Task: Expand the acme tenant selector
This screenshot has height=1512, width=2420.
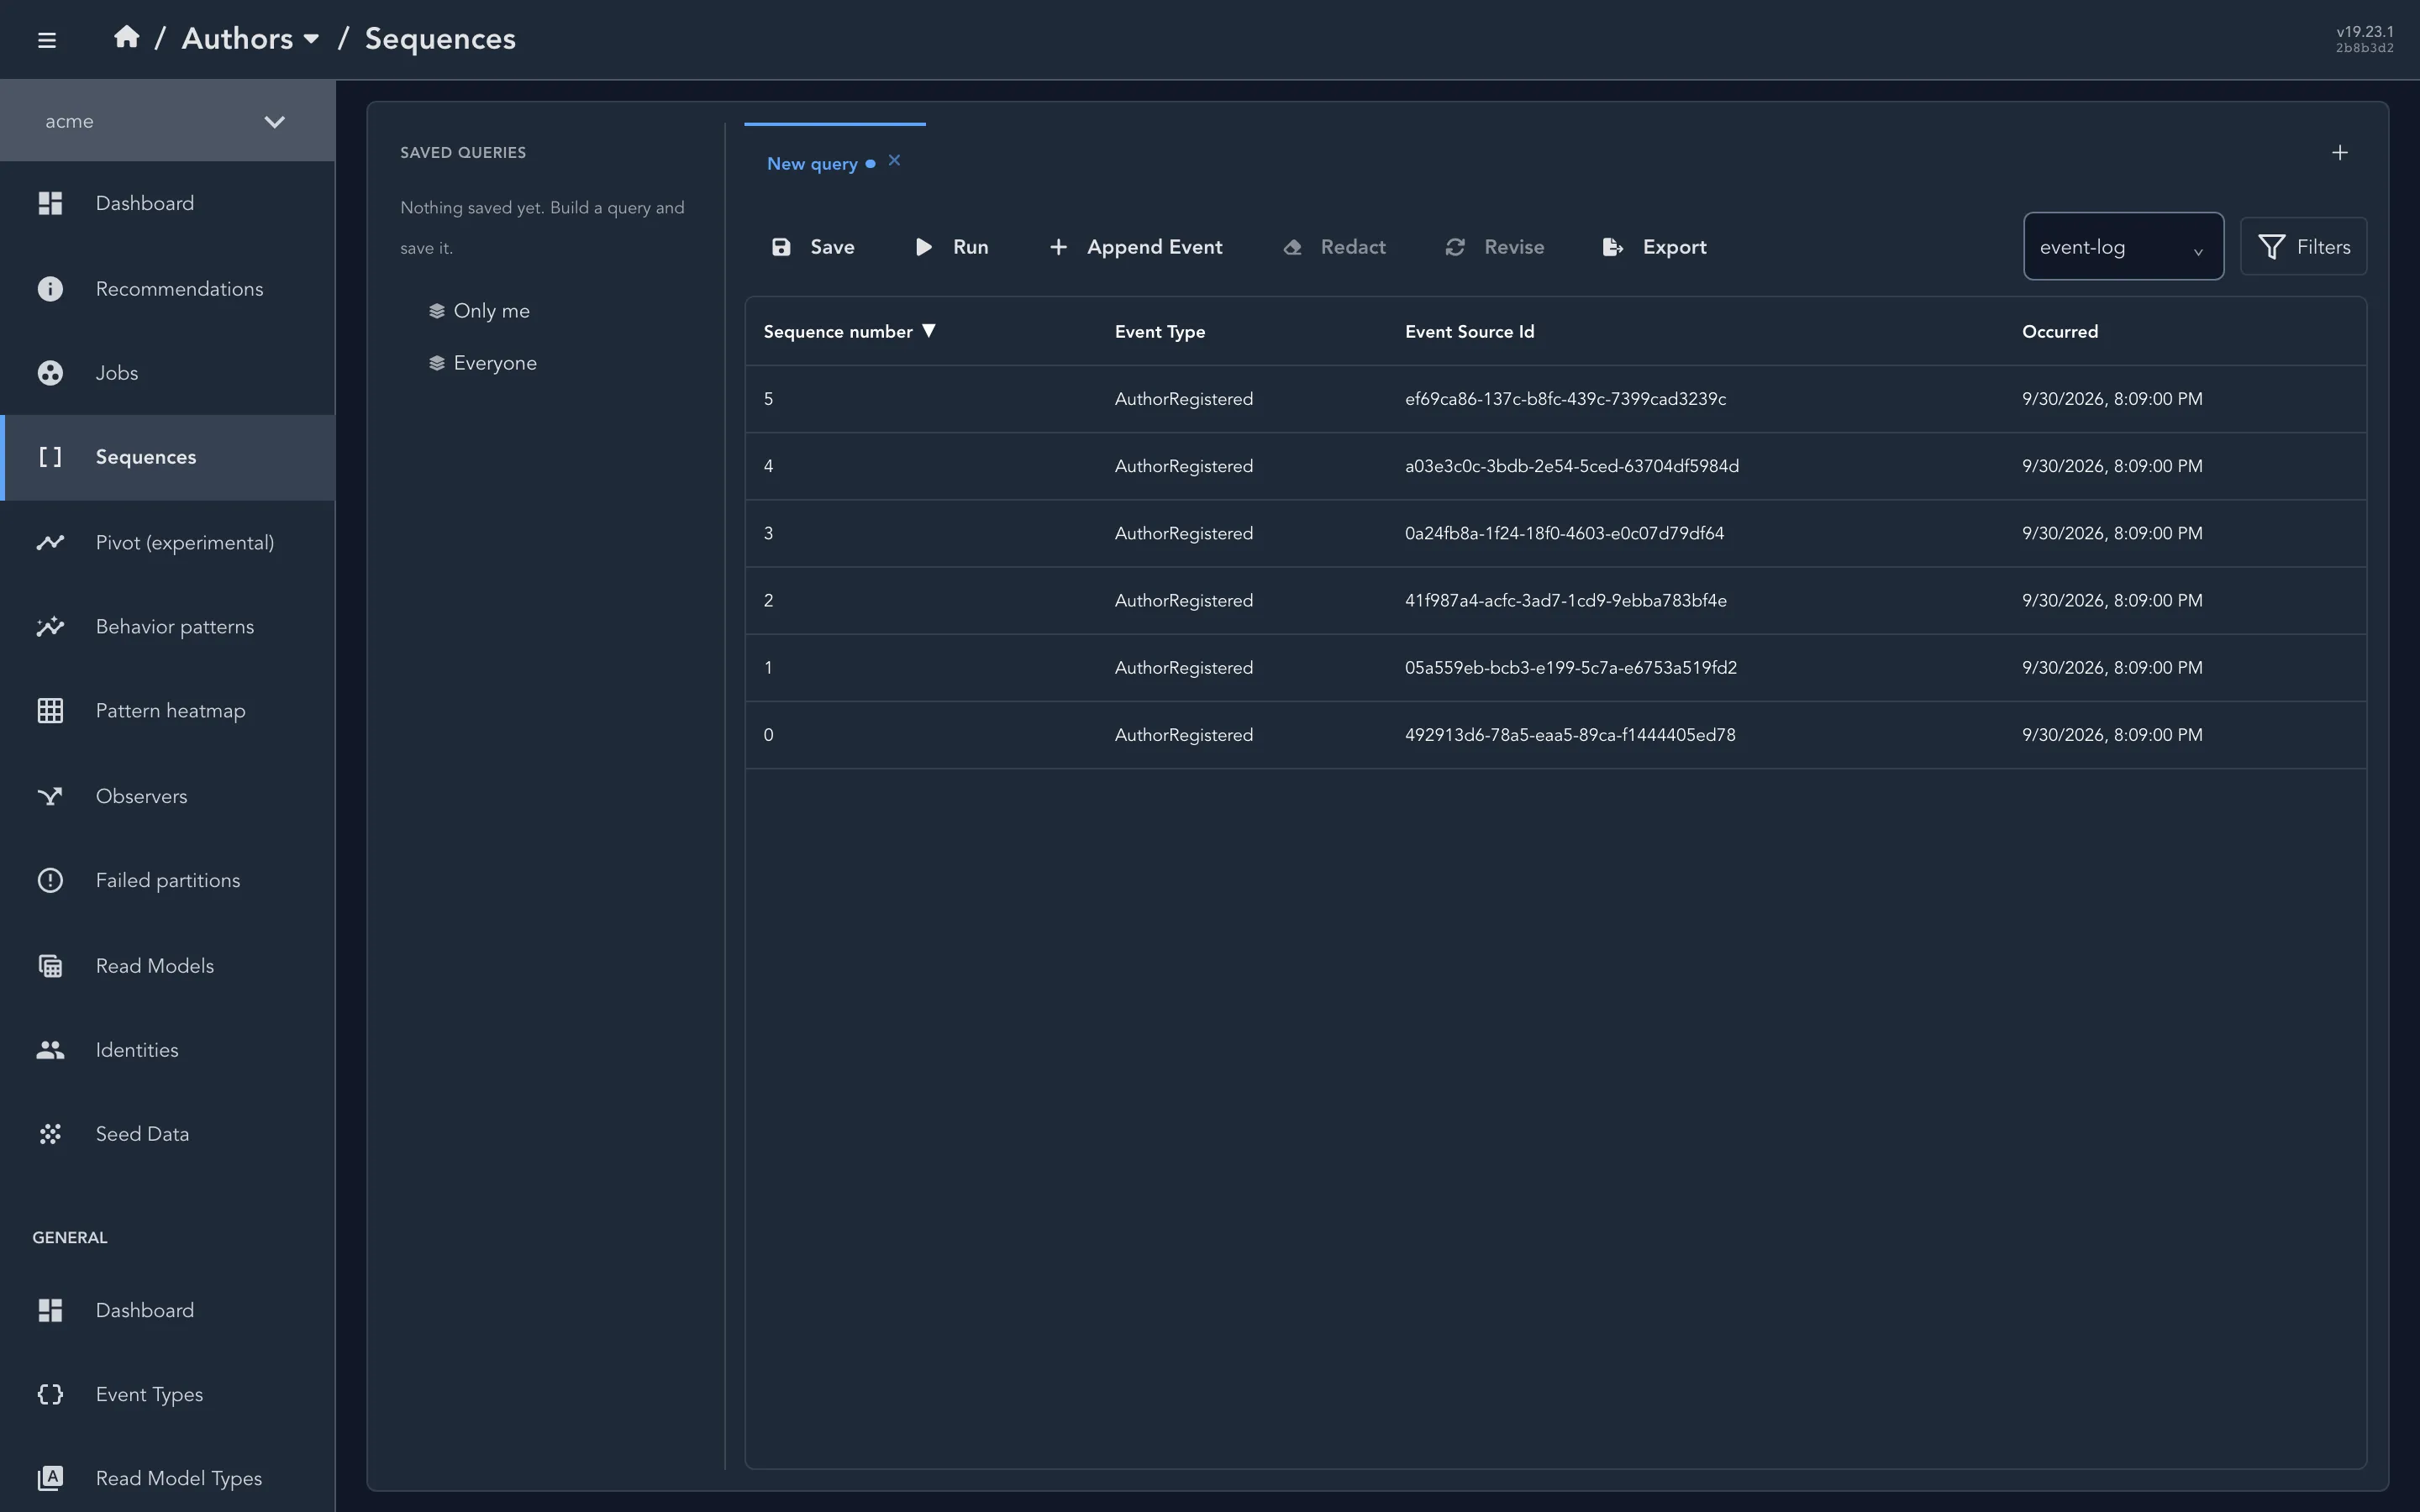Action: (167, 121)
